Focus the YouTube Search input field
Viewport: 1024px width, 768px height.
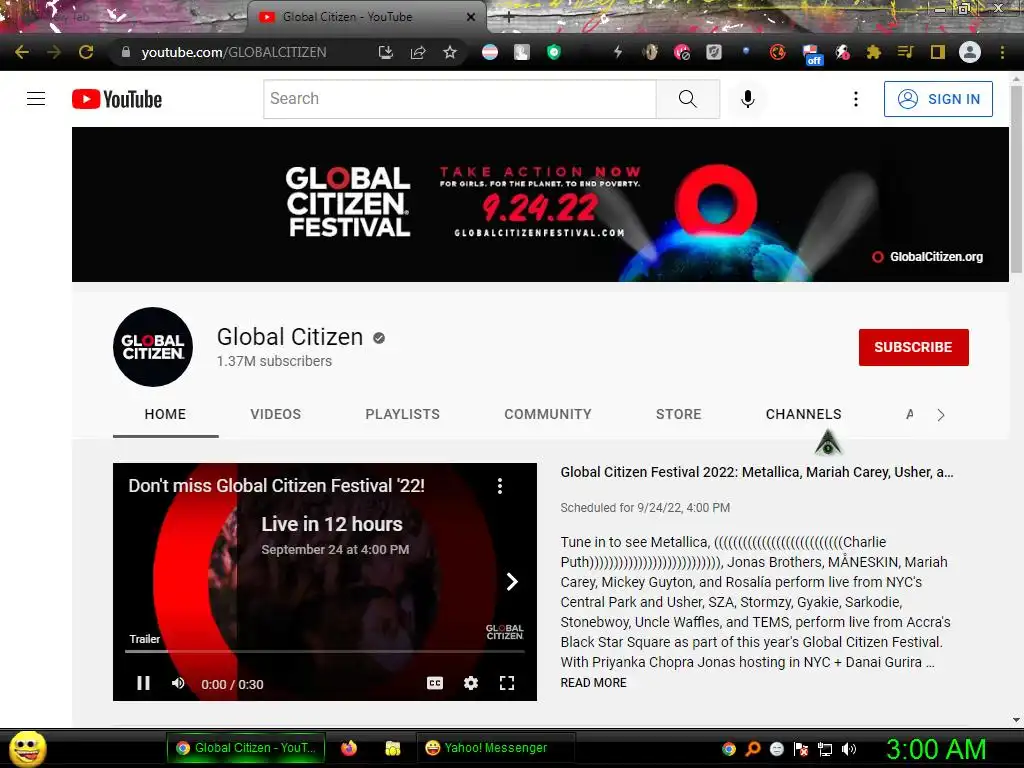click(x=460, y=99)
